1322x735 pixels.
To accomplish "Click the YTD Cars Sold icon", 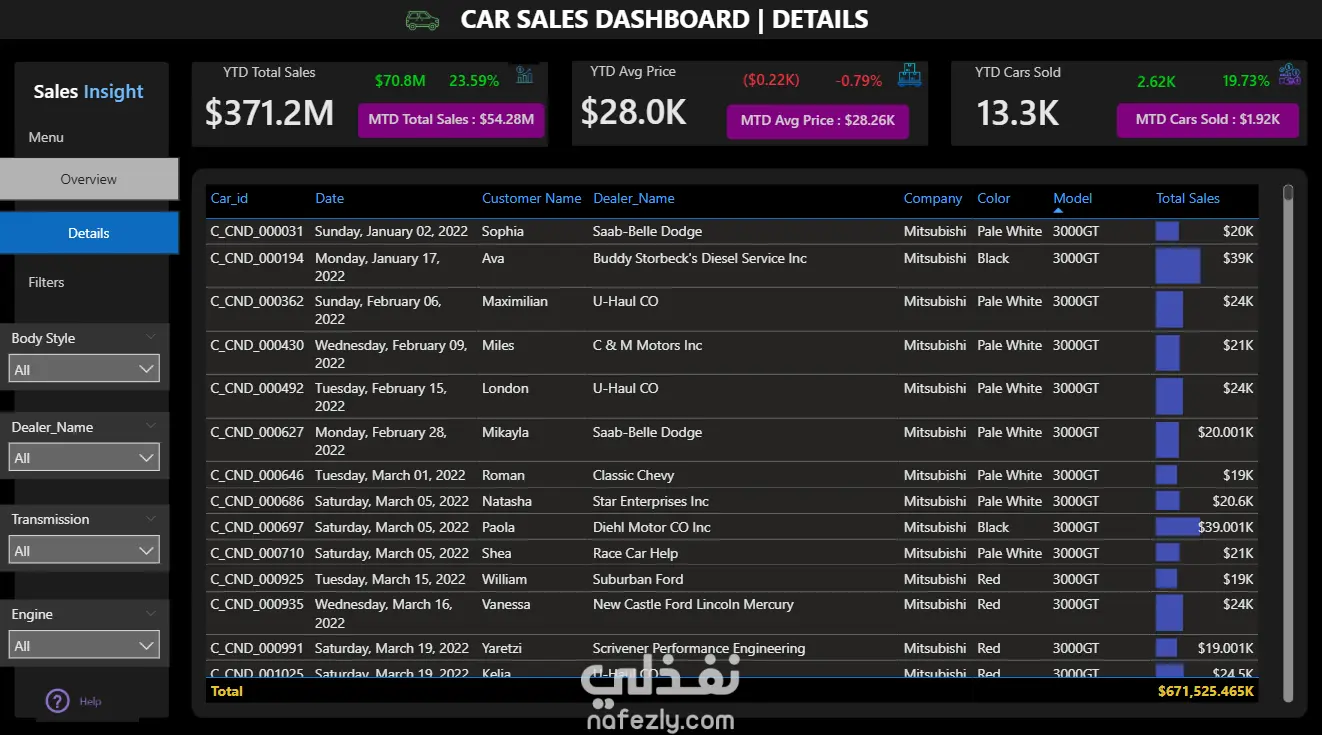I will click(x=1290, y=74).
